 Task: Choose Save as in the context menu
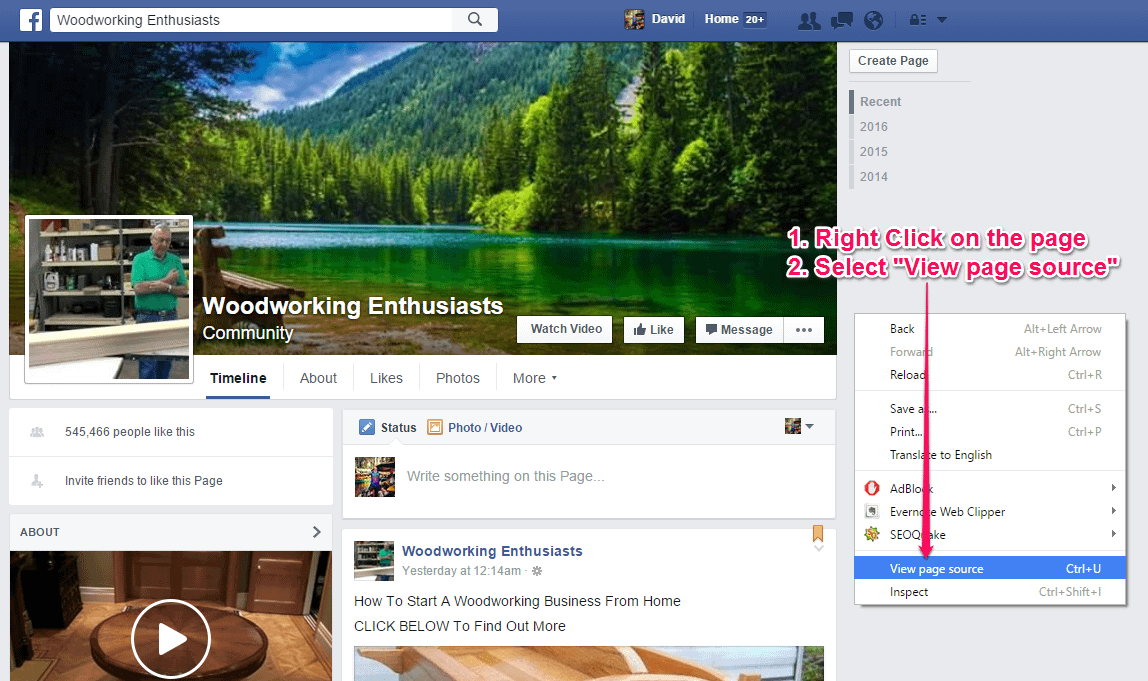pos(990,409)
